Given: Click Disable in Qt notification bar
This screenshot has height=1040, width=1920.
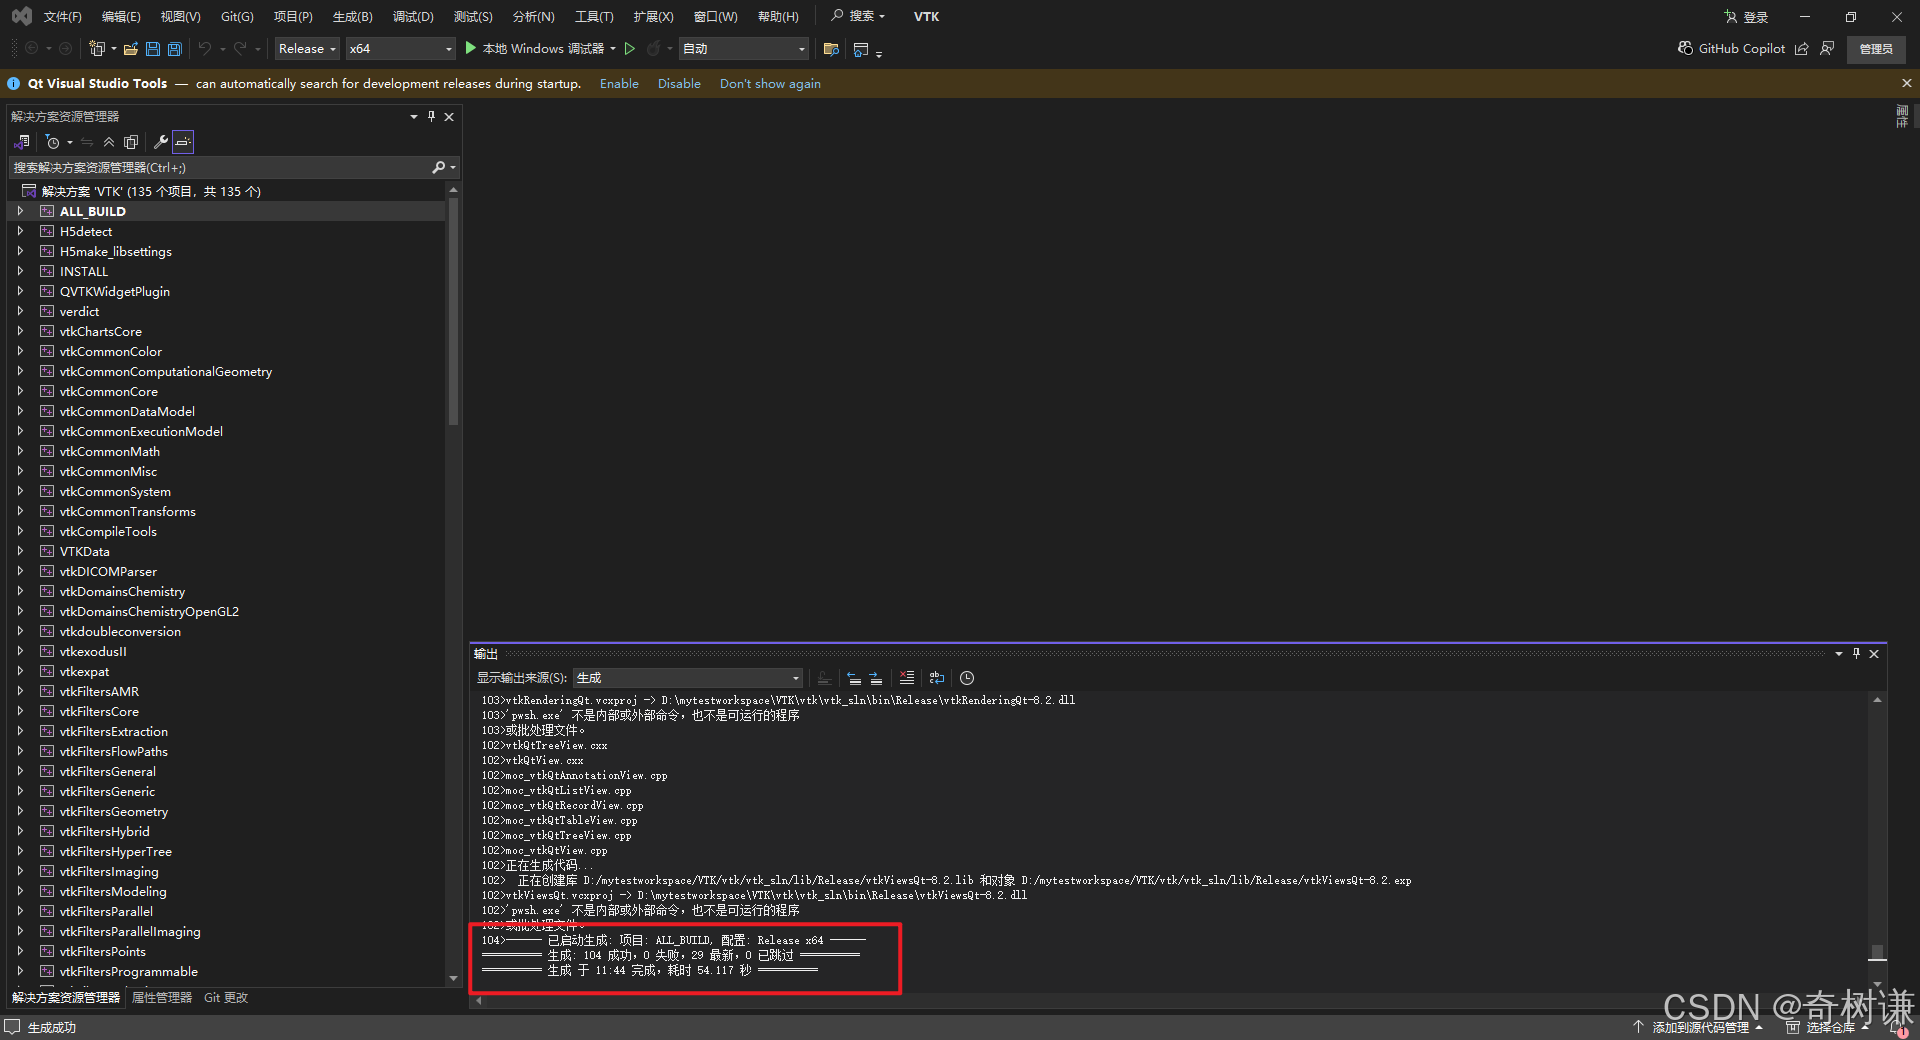Looking at the screenshot, I should pyautogui.click(x=679, y=84).
